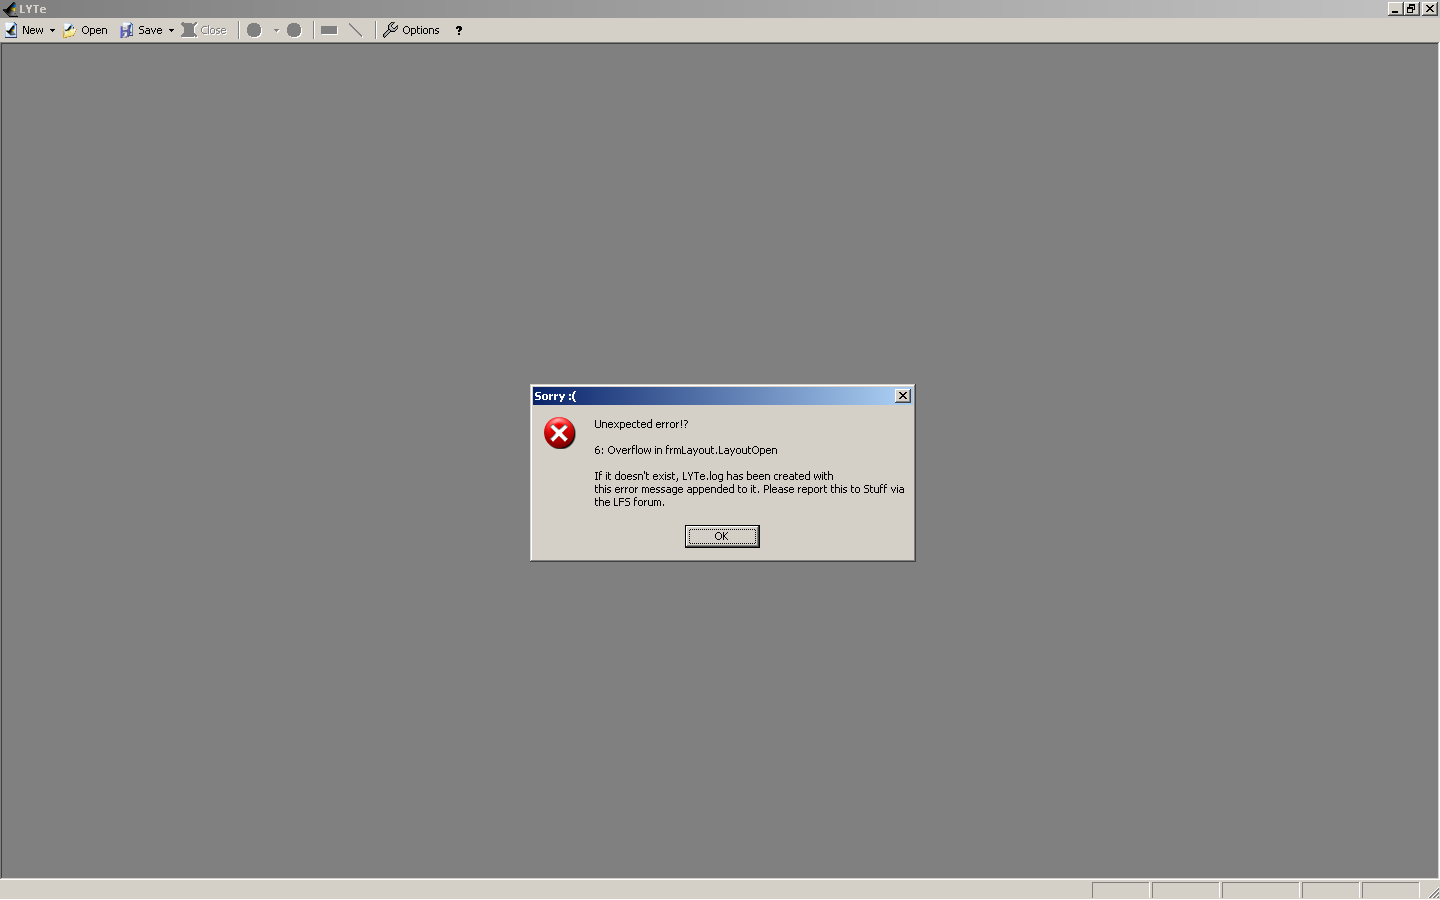1440x900 pixels.
Task: Select the circle tool left of the small arrow
Action: [x=255, y=30]
